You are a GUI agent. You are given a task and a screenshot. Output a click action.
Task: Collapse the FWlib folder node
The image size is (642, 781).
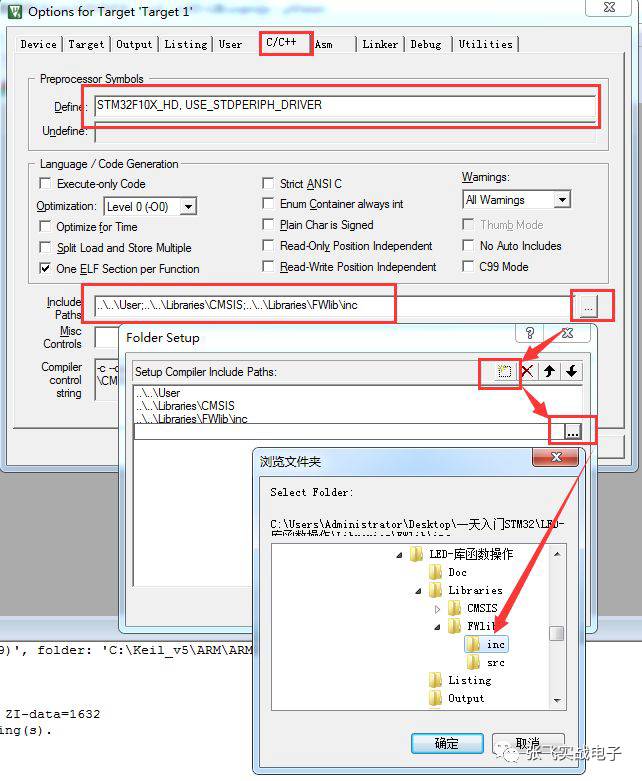coord(437,627)
